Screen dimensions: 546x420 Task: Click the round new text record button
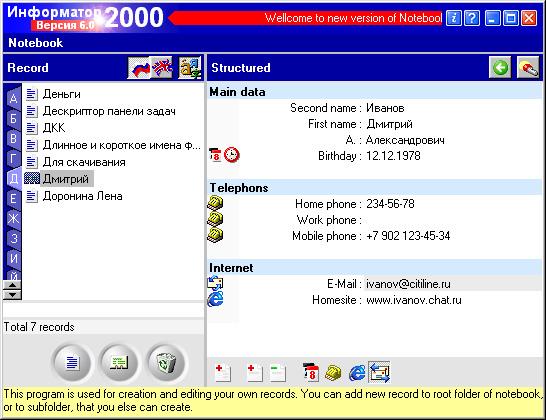click(x=72, y=363)
